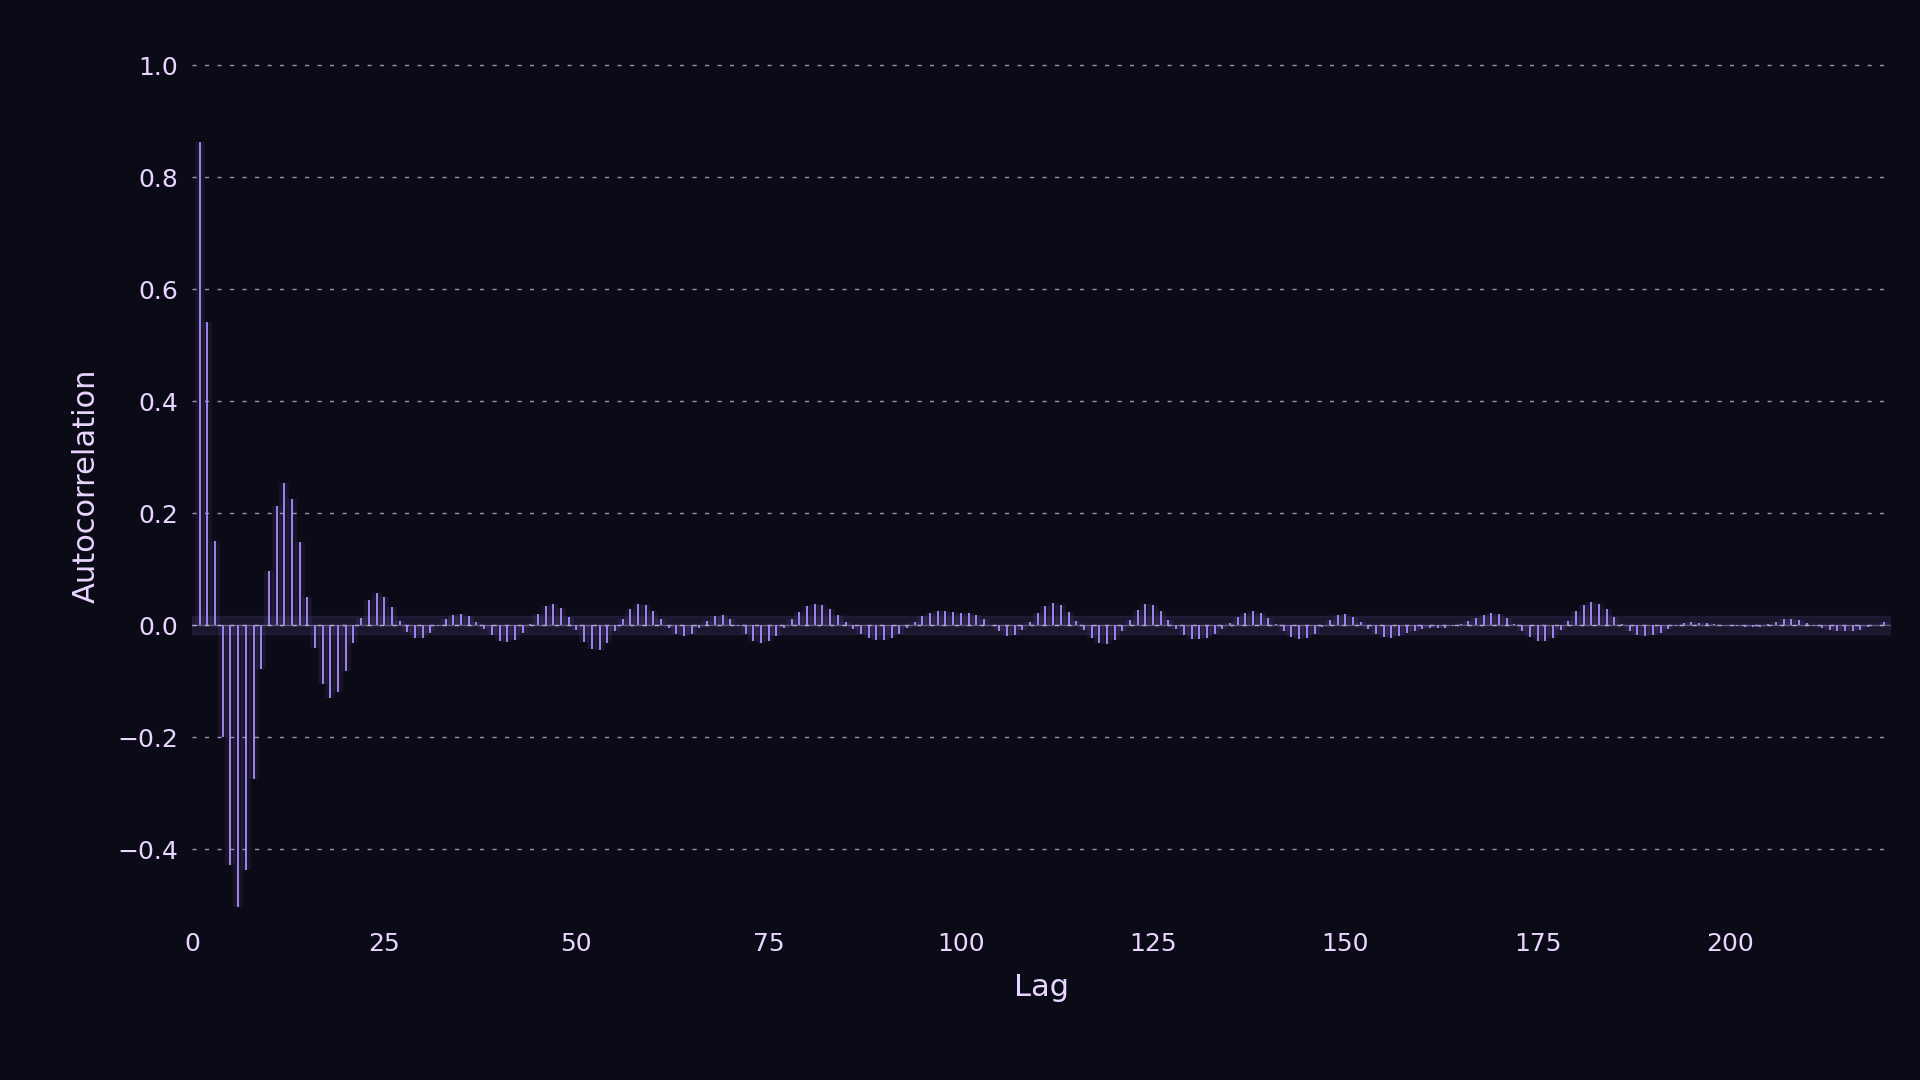Viewport: 1920px width, 1080px height.
Task: Click the 0.4 y-axis tick label
Action: point(158,403)
